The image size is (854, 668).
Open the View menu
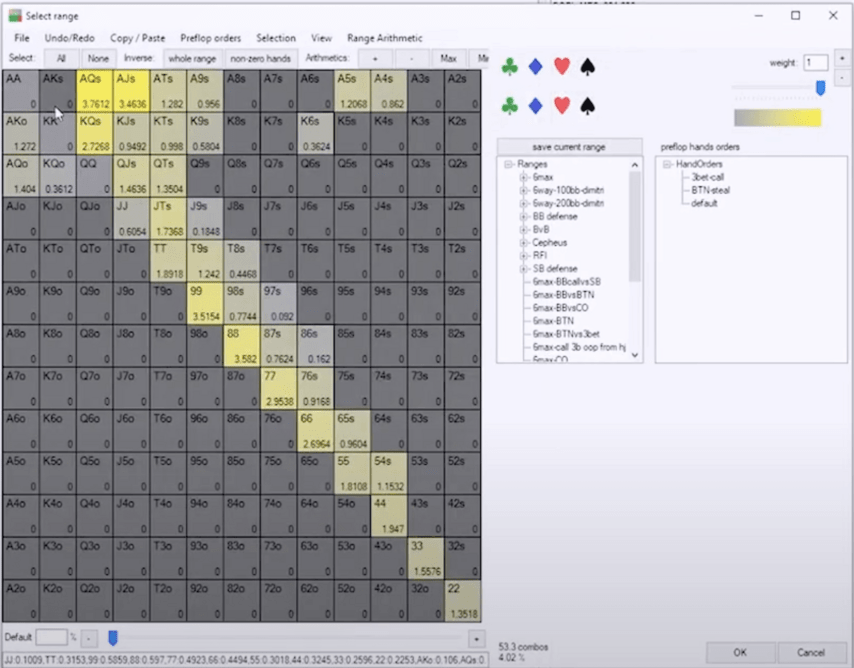tap(321, 38)
